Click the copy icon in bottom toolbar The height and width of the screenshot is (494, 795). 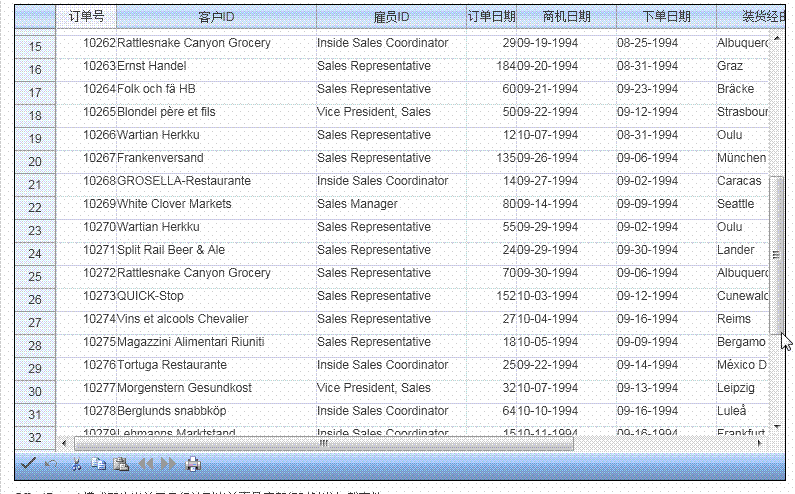[98, 464]
